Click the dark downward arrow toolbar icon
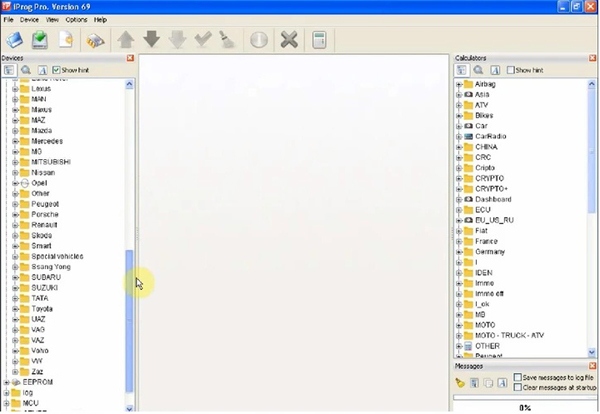This screenshot has height=414, width=600. [152, 39]
